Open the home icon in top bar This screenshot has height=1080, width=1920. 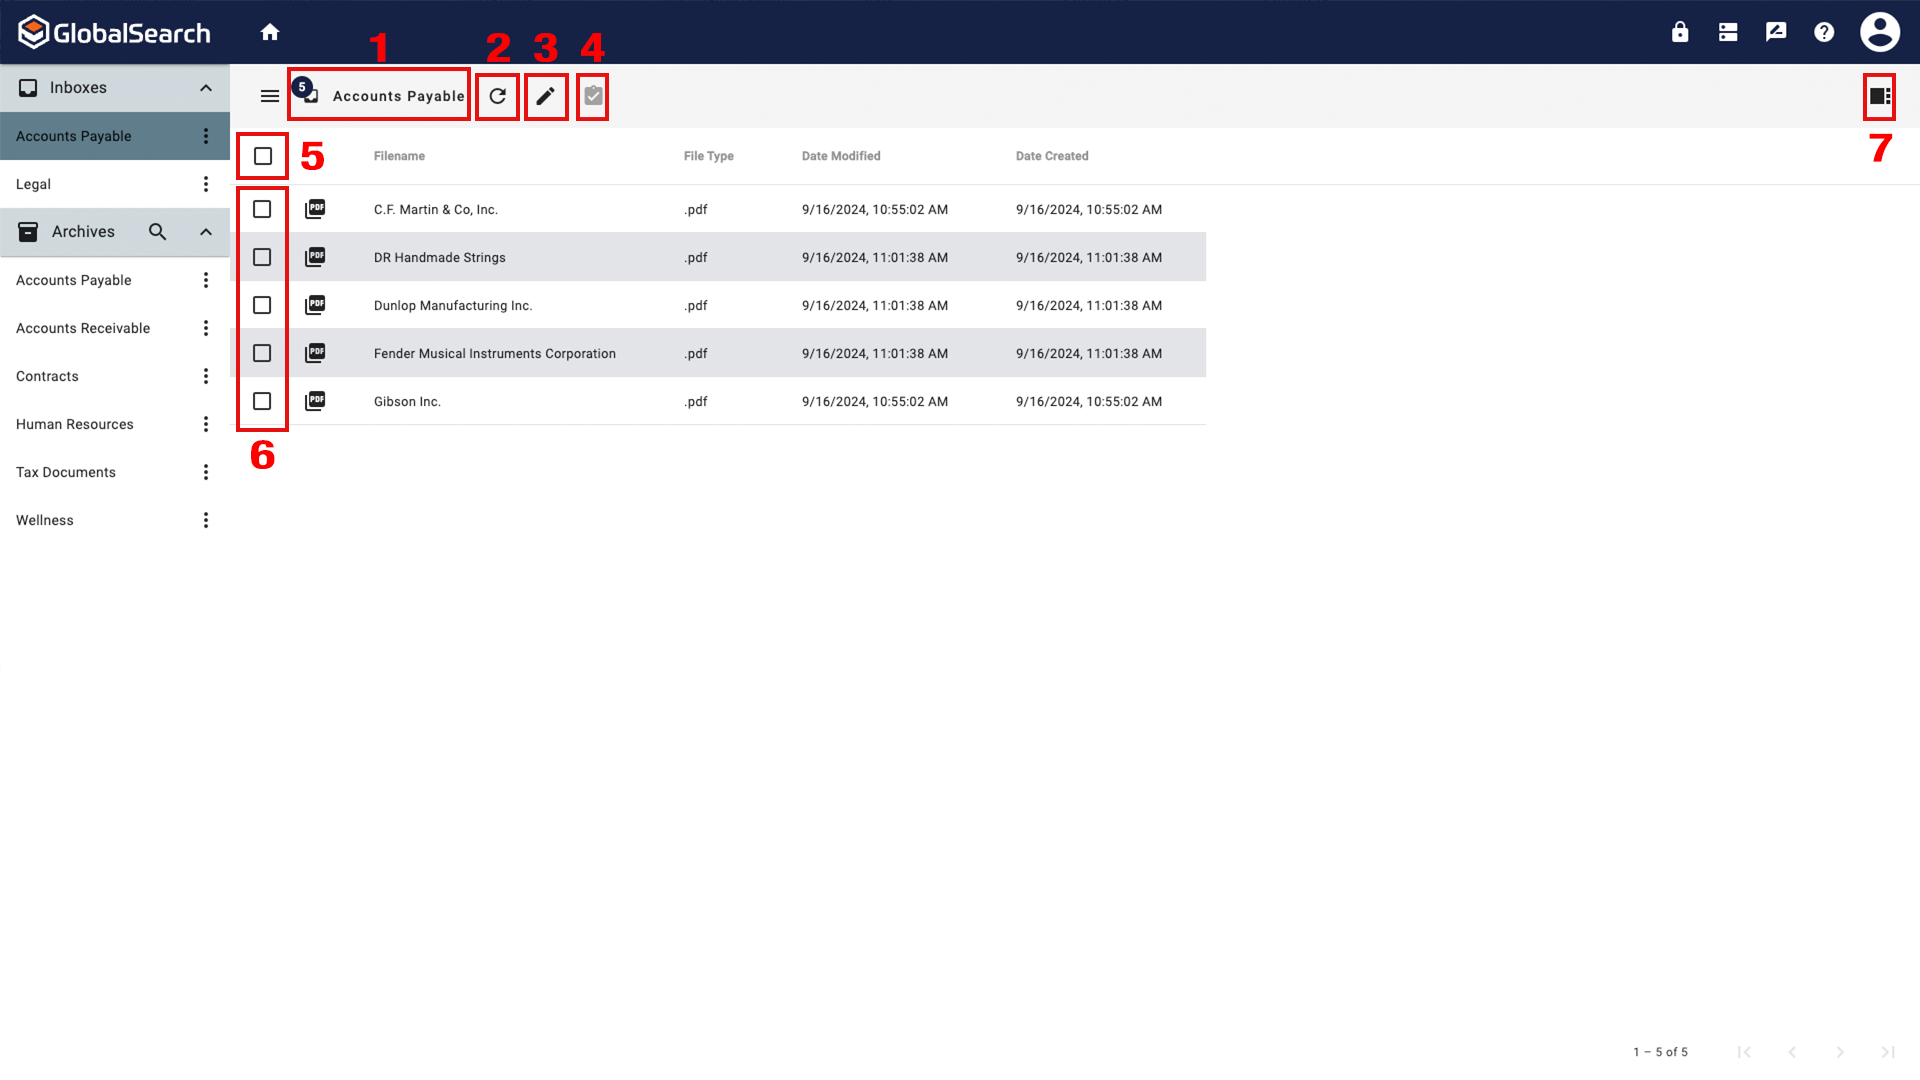269,31
